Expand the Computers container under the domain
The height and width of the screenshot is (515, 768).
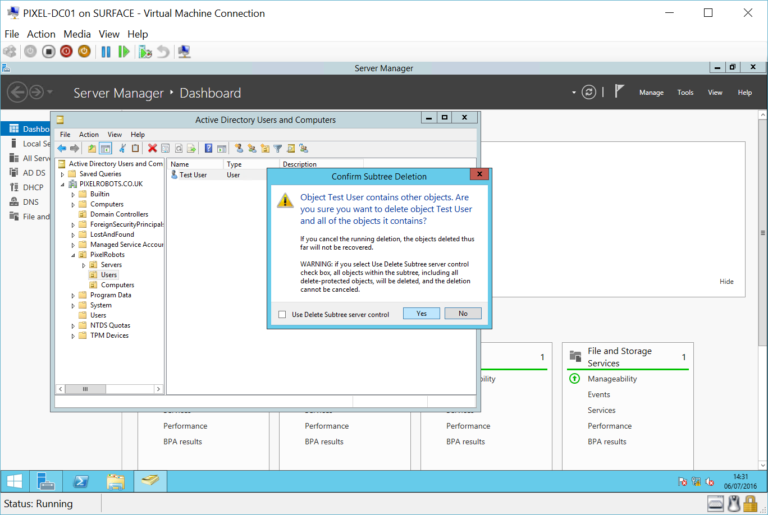[73, 204]
